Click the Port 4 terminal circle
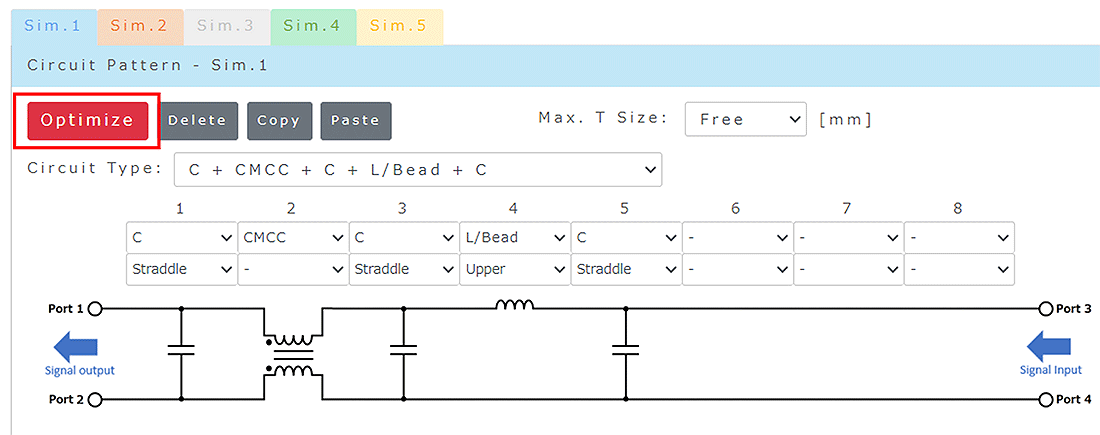The width and height of the screenshot is (1100, 435). tap(1046, 400)
